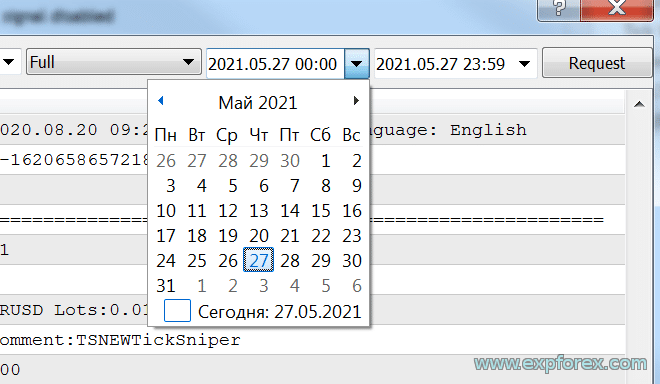This screenshot has height=384, width=660.
Task: Select highlighted day 27 in calendar
Action: 258,260
